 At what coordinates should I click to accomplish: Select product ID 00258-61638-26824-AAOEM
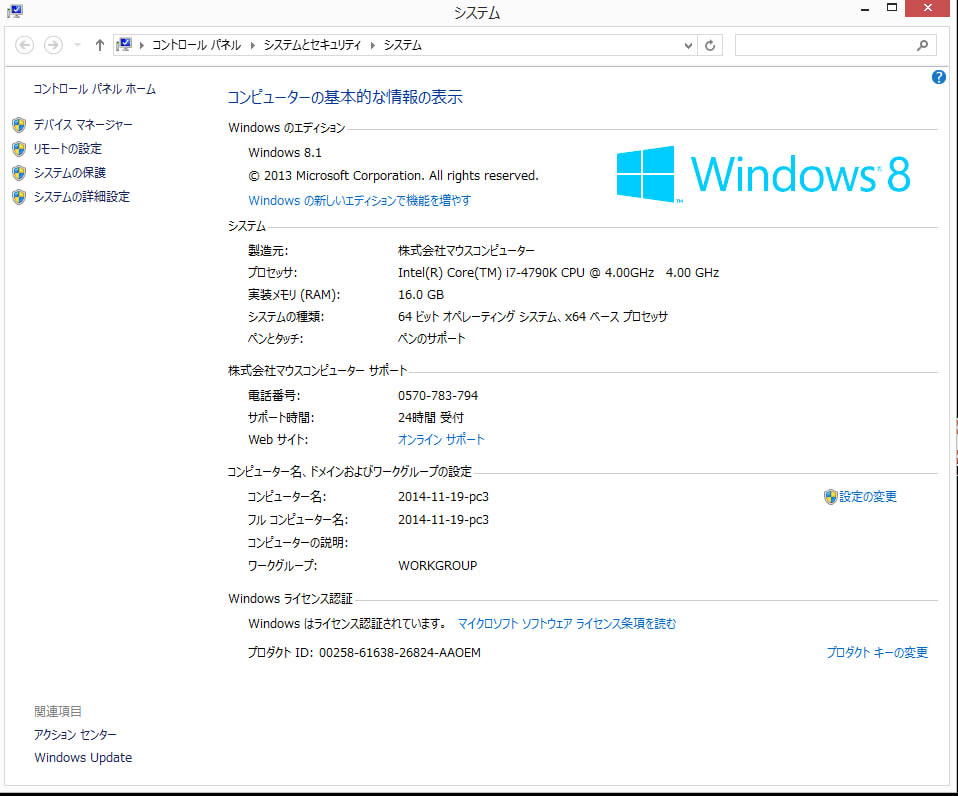[x=400, y=653]
